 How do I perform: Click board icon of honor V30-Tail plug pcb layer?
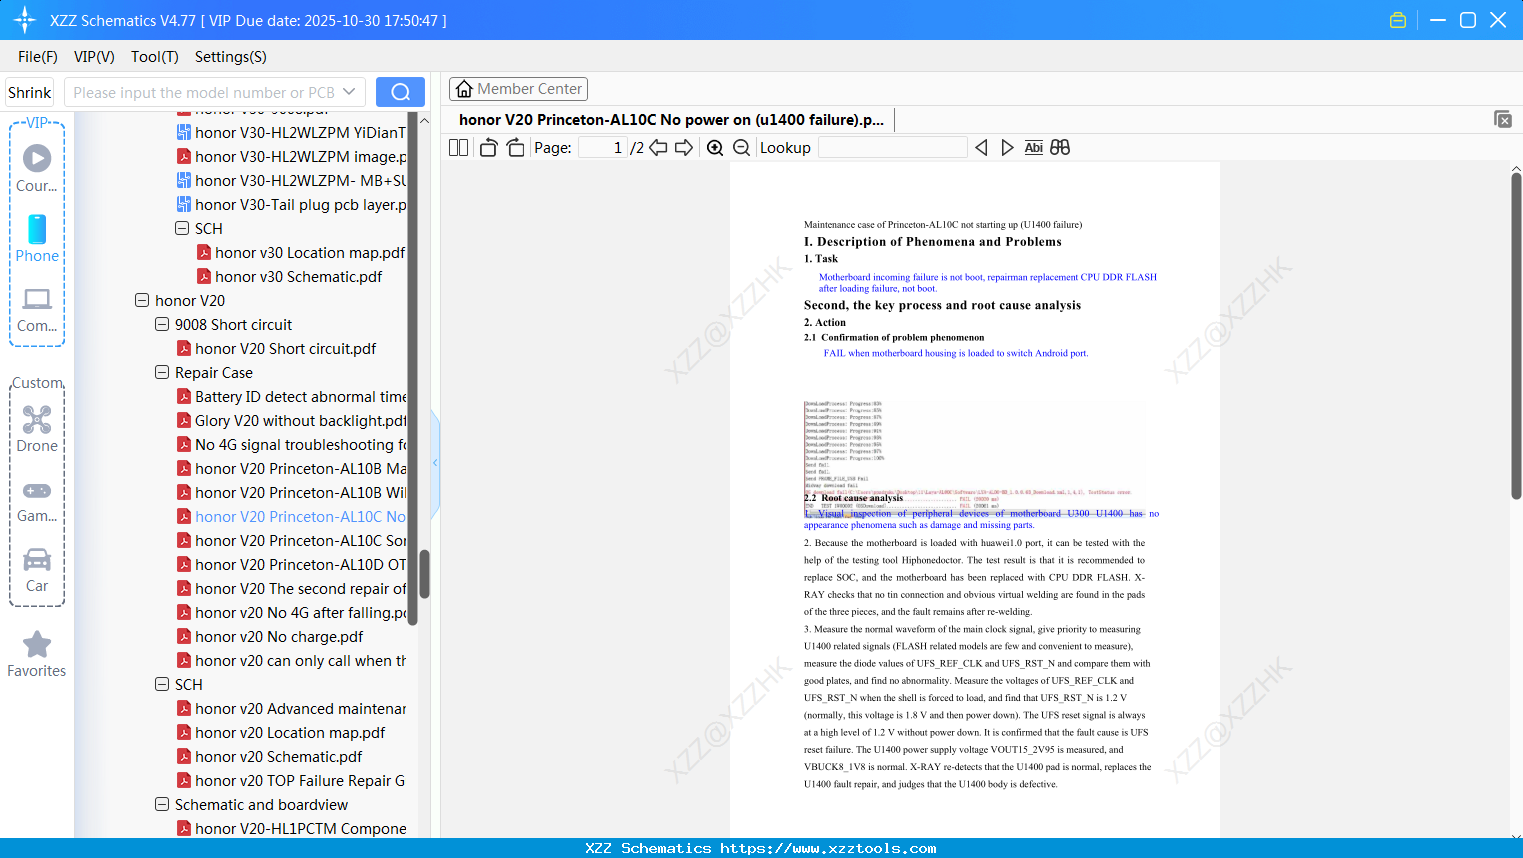tap(184, 205)
